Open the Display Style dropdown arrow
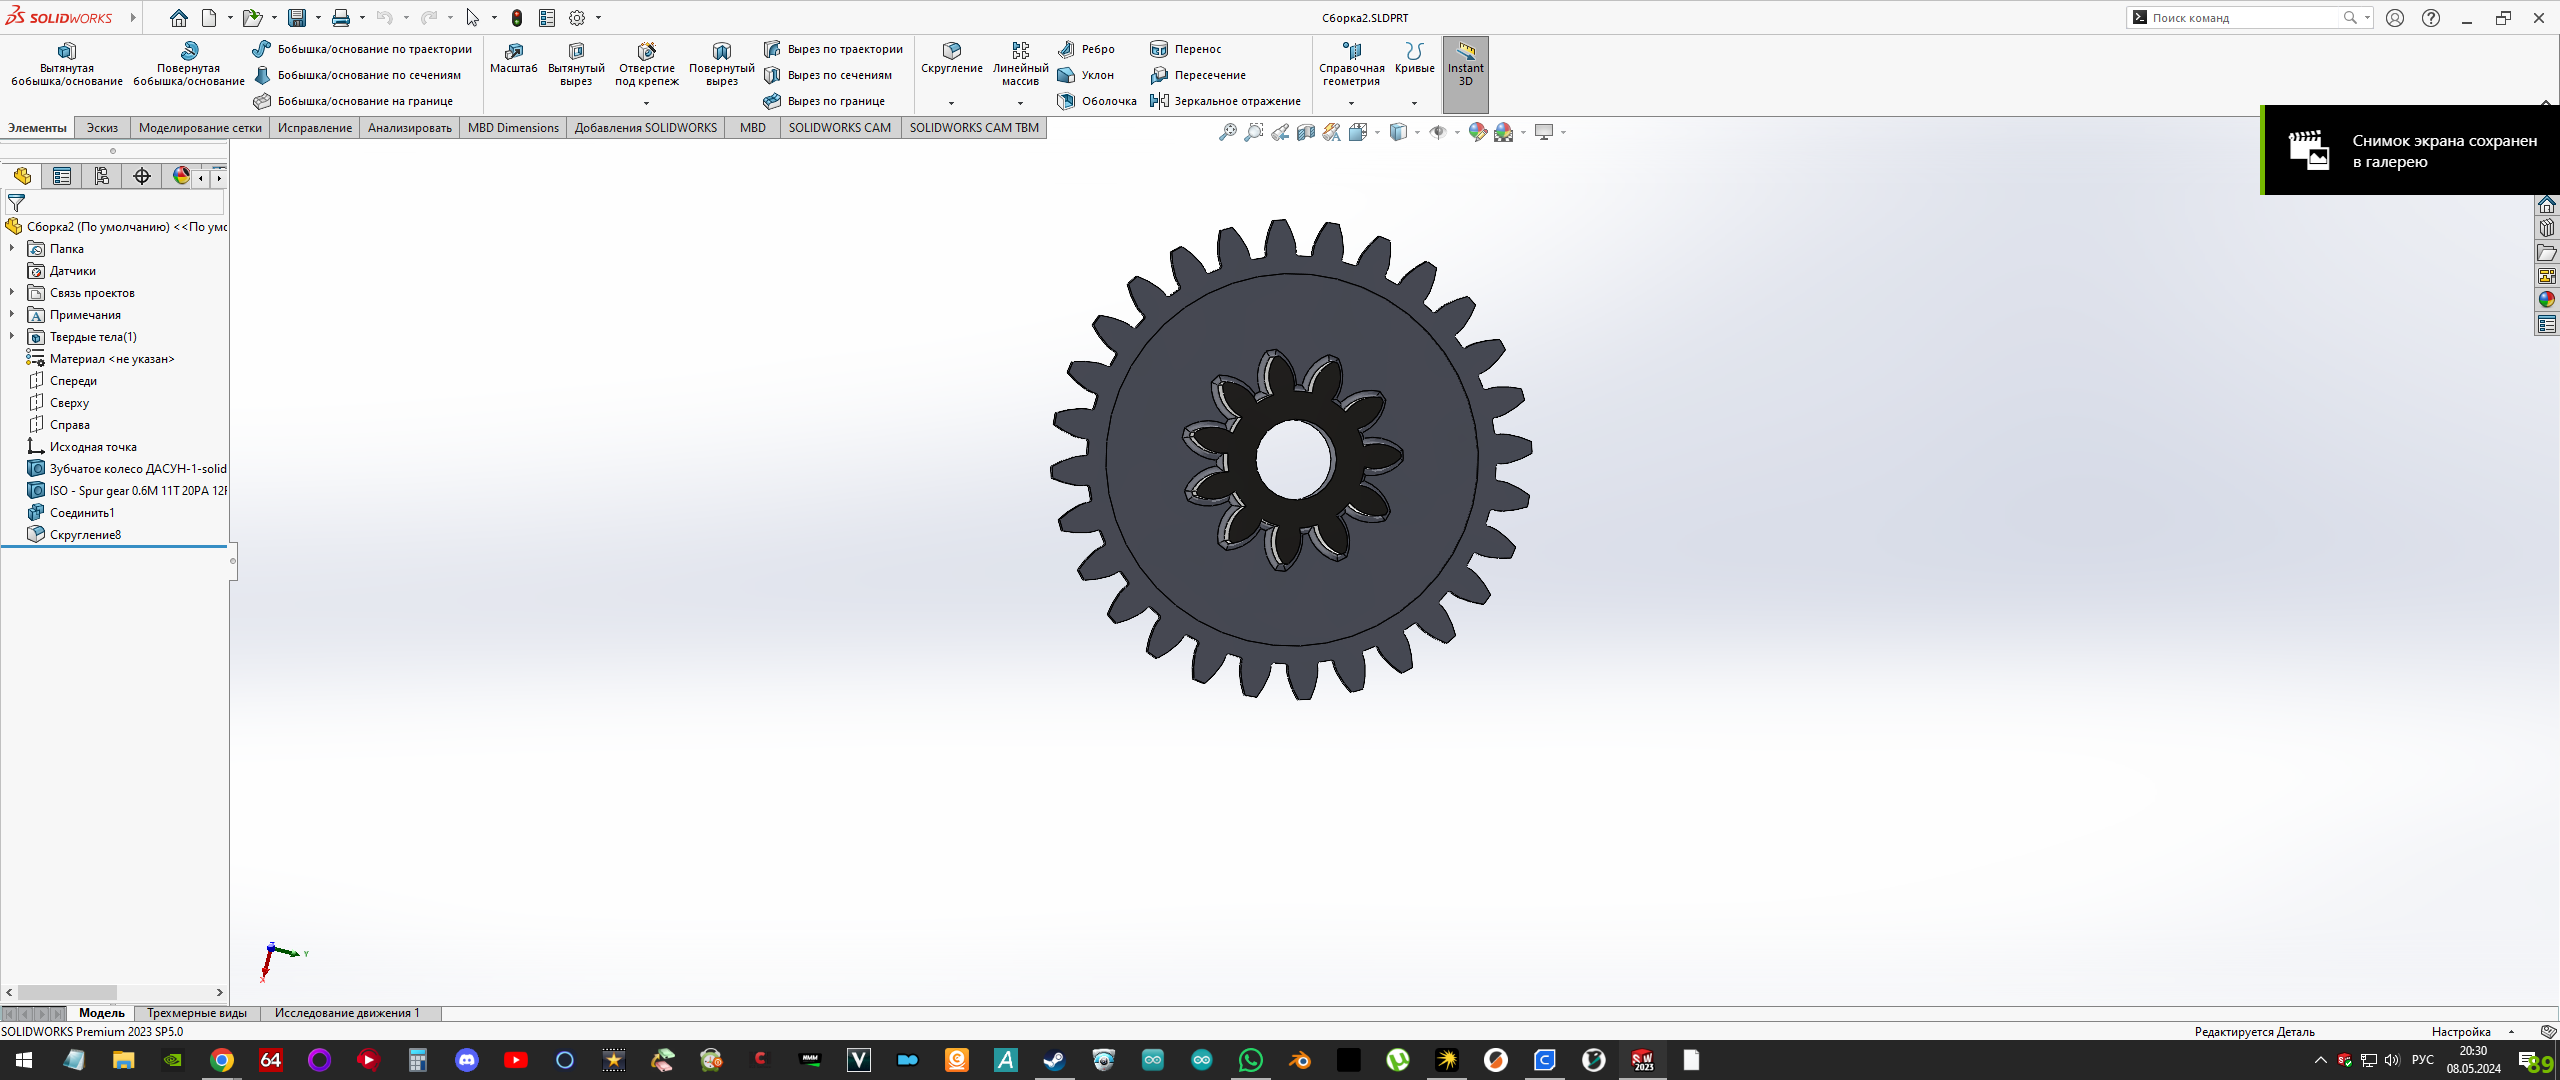 [x=1417, y=132]
